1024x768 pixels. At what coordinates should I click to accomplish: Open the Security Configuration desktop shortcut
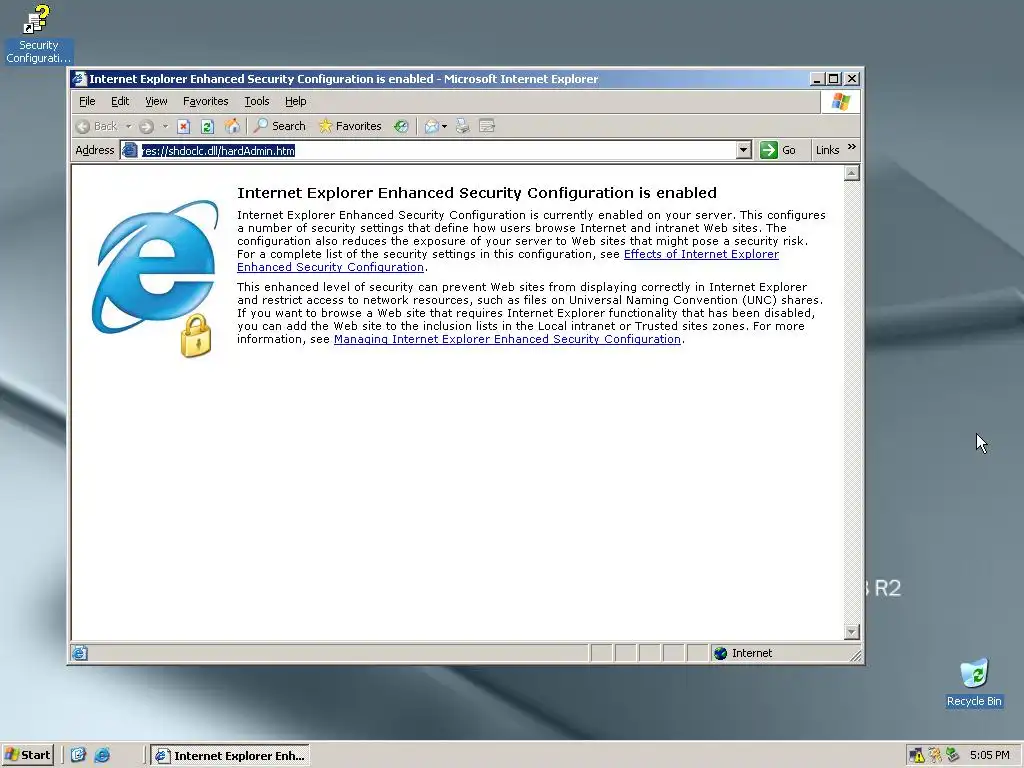[37, 34]
